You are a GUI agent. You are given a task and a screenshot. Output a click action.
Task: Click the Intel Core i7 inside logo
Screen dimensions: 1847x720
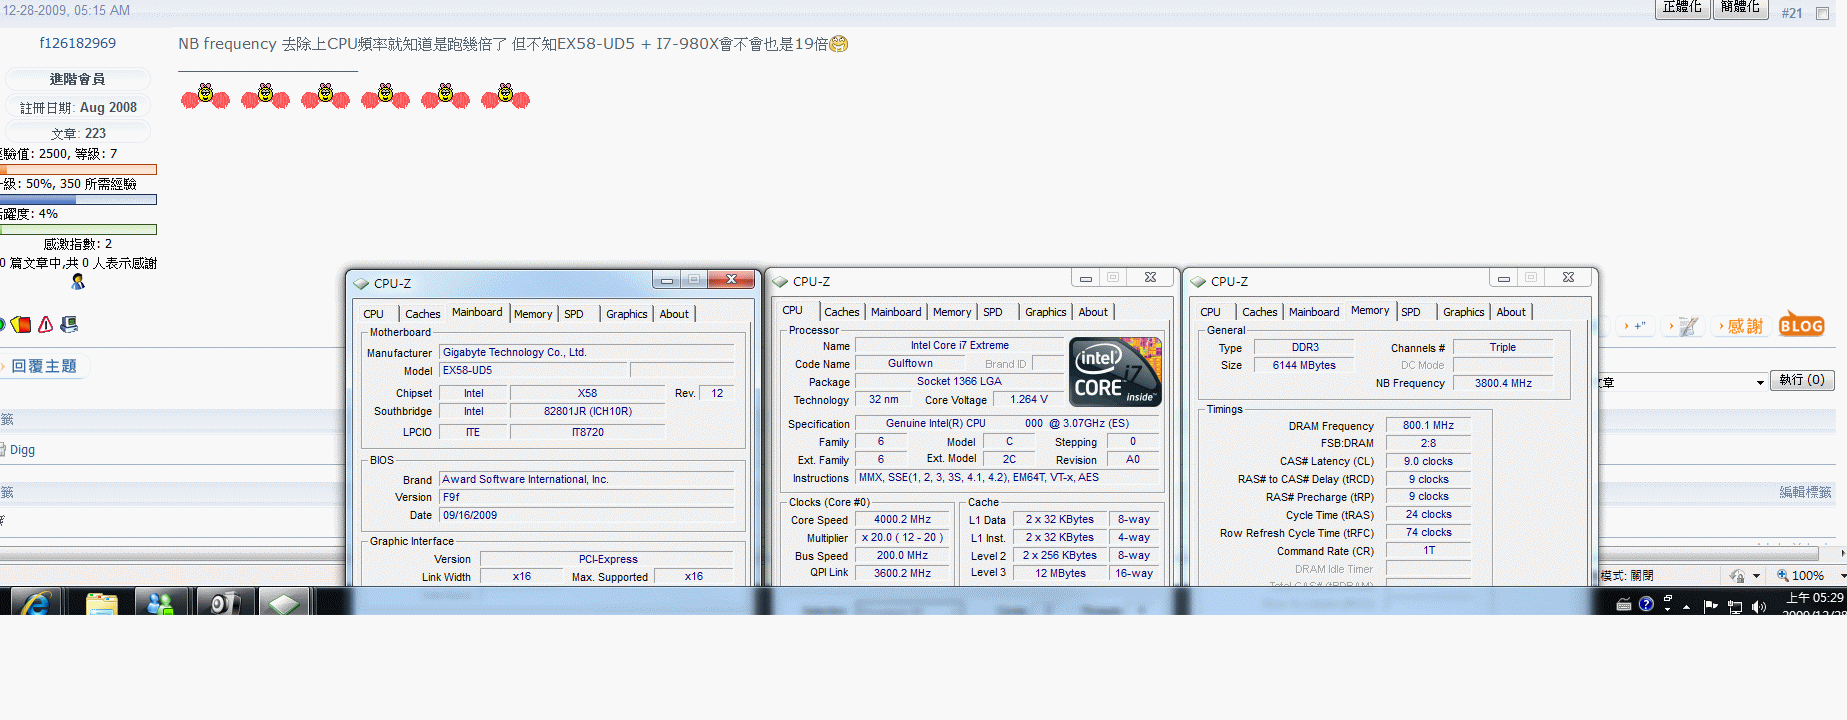pos(1115,371)
